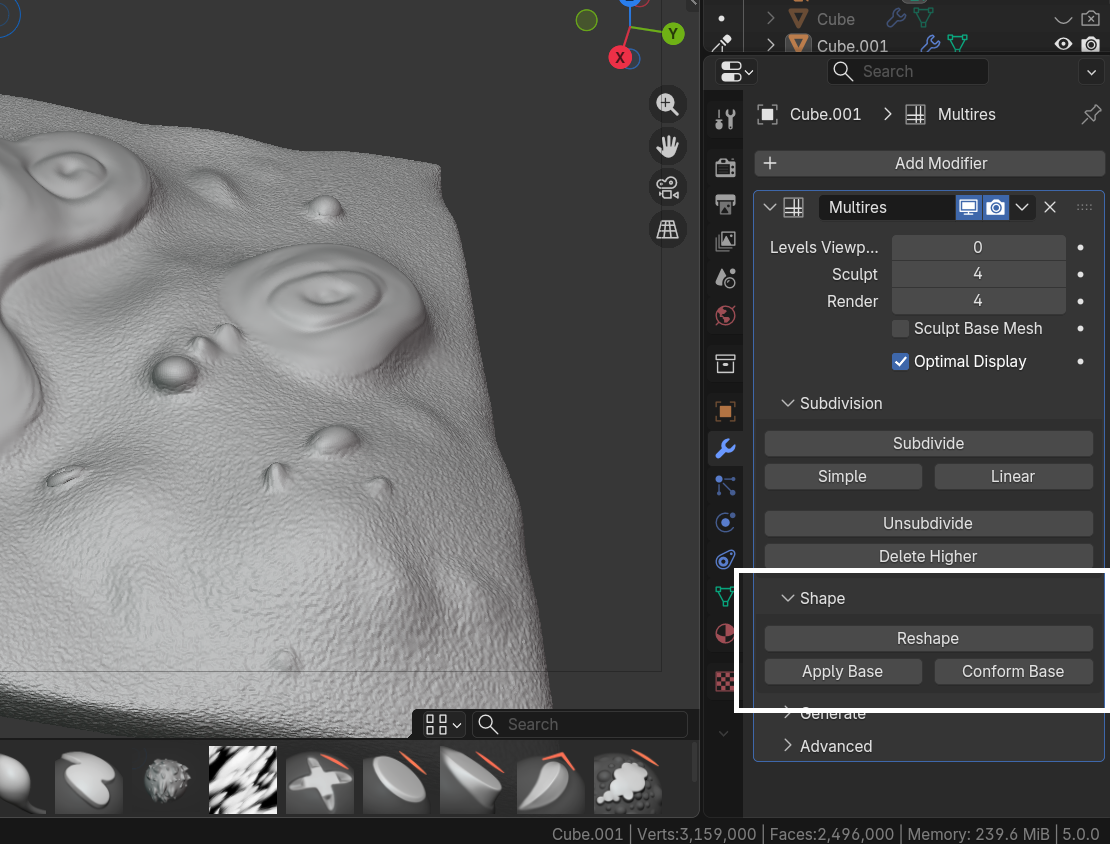Screen dimensions: 1110x844
Task: Open the Output Properties printer tab
Action: [x=725, y=204]
